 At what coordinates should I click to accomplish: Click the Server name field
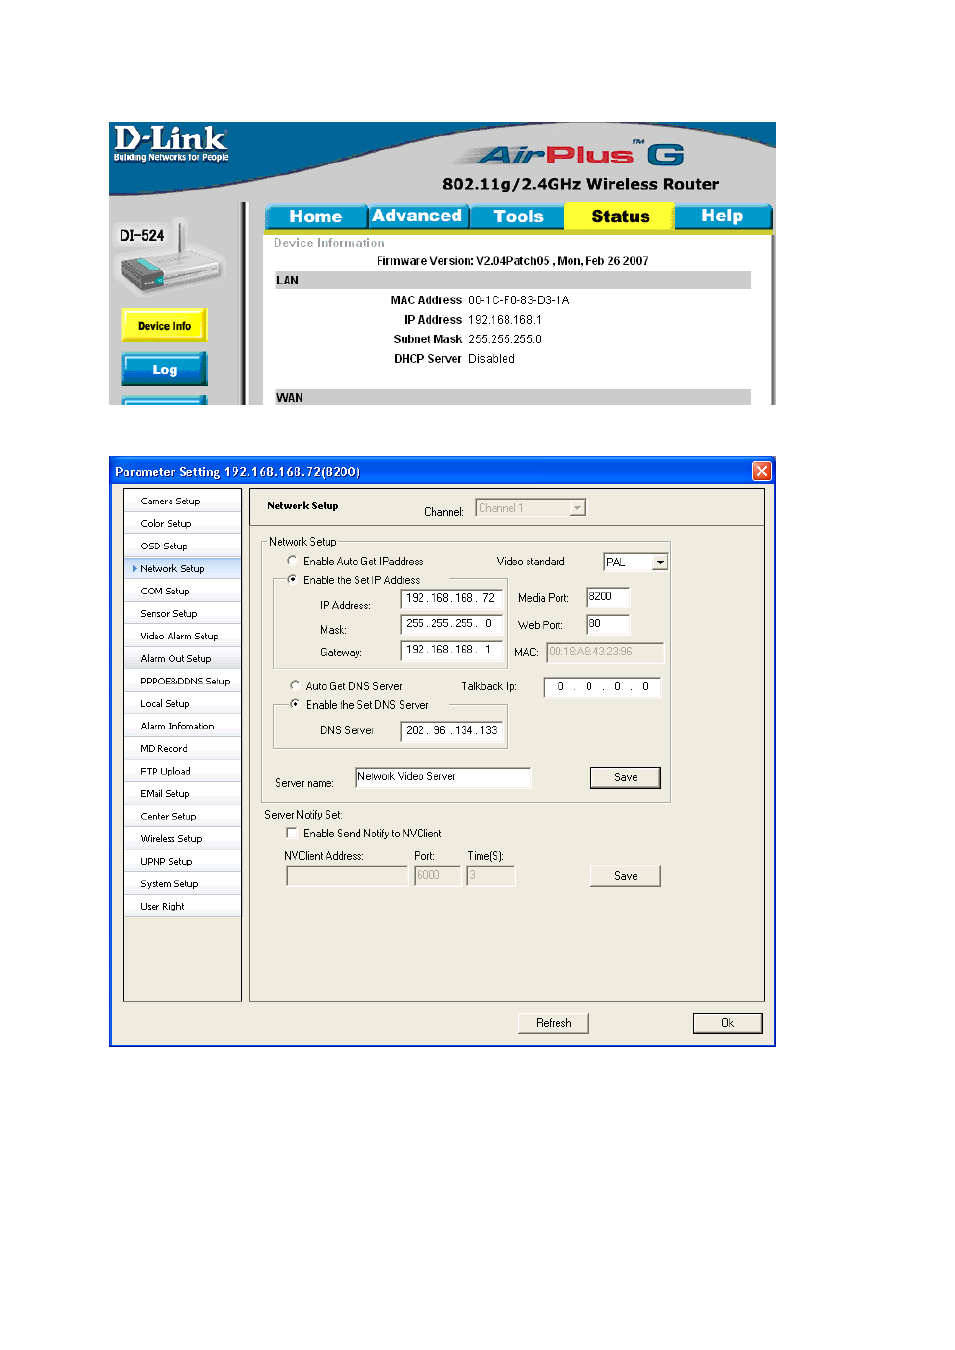click(443, 777)
